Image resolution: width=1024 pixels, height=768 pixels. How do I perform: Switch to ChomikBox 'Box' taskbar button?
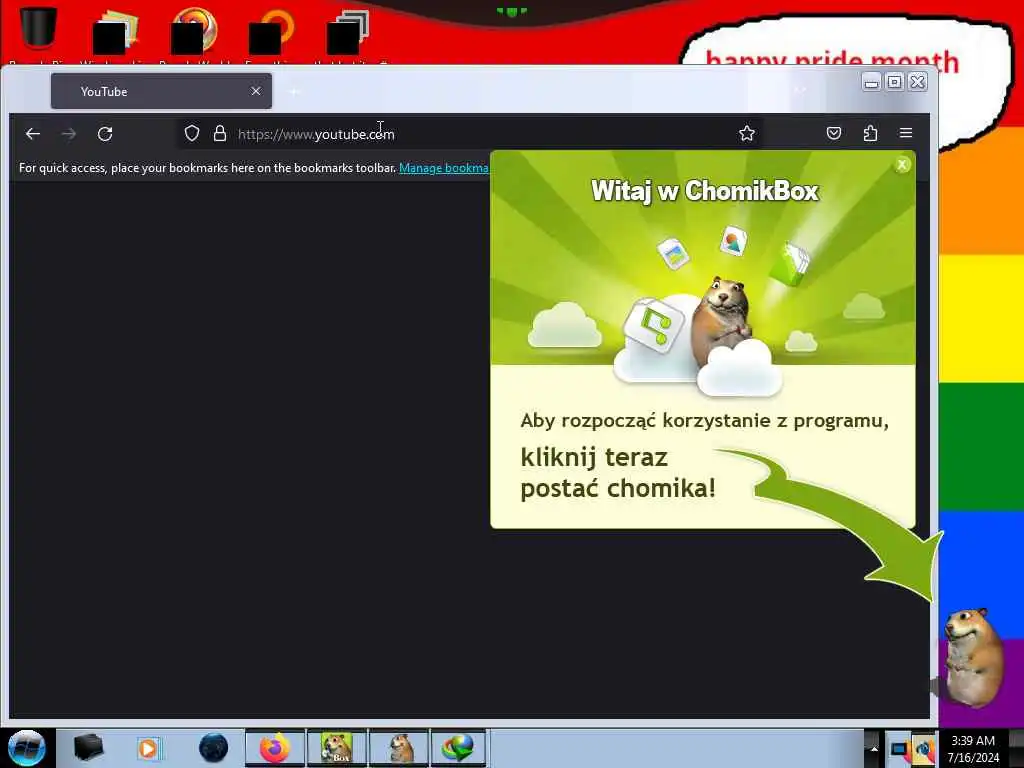click(x=336, y=748)
